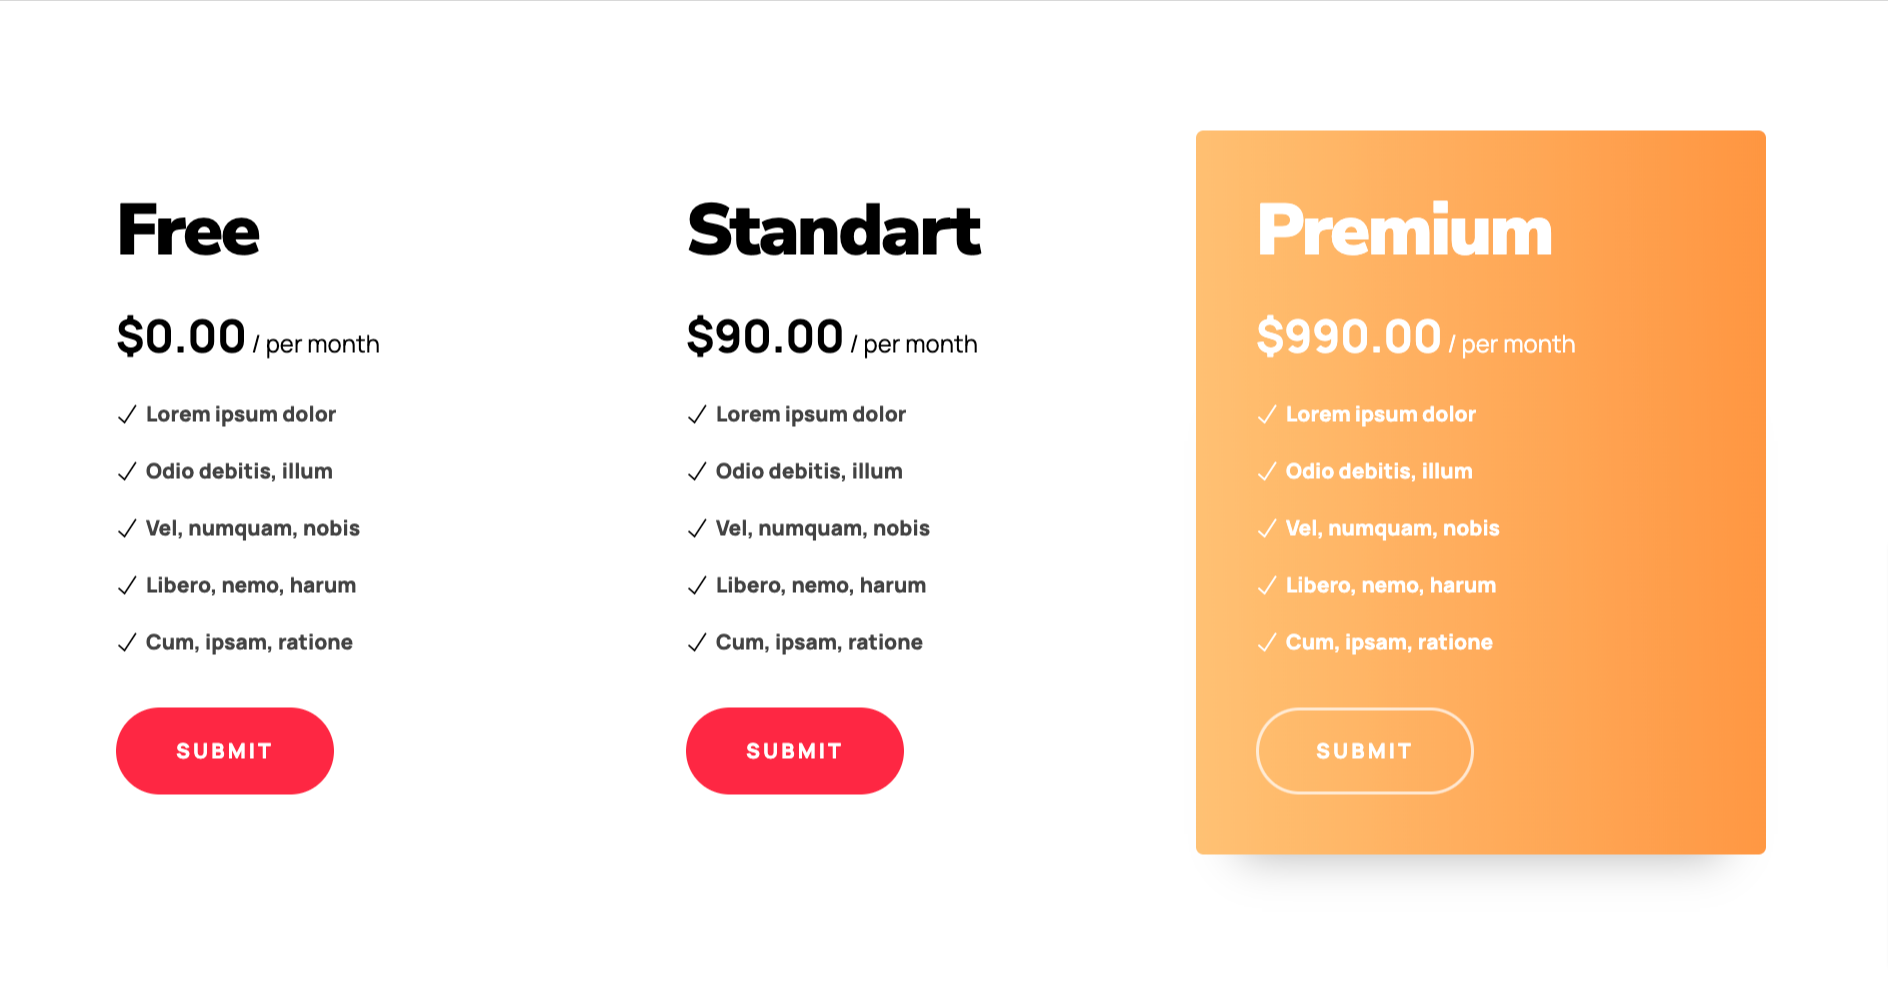Click the Premium heading on orange card
The width and height of the screenshot is (1888, 994).
1404,231
